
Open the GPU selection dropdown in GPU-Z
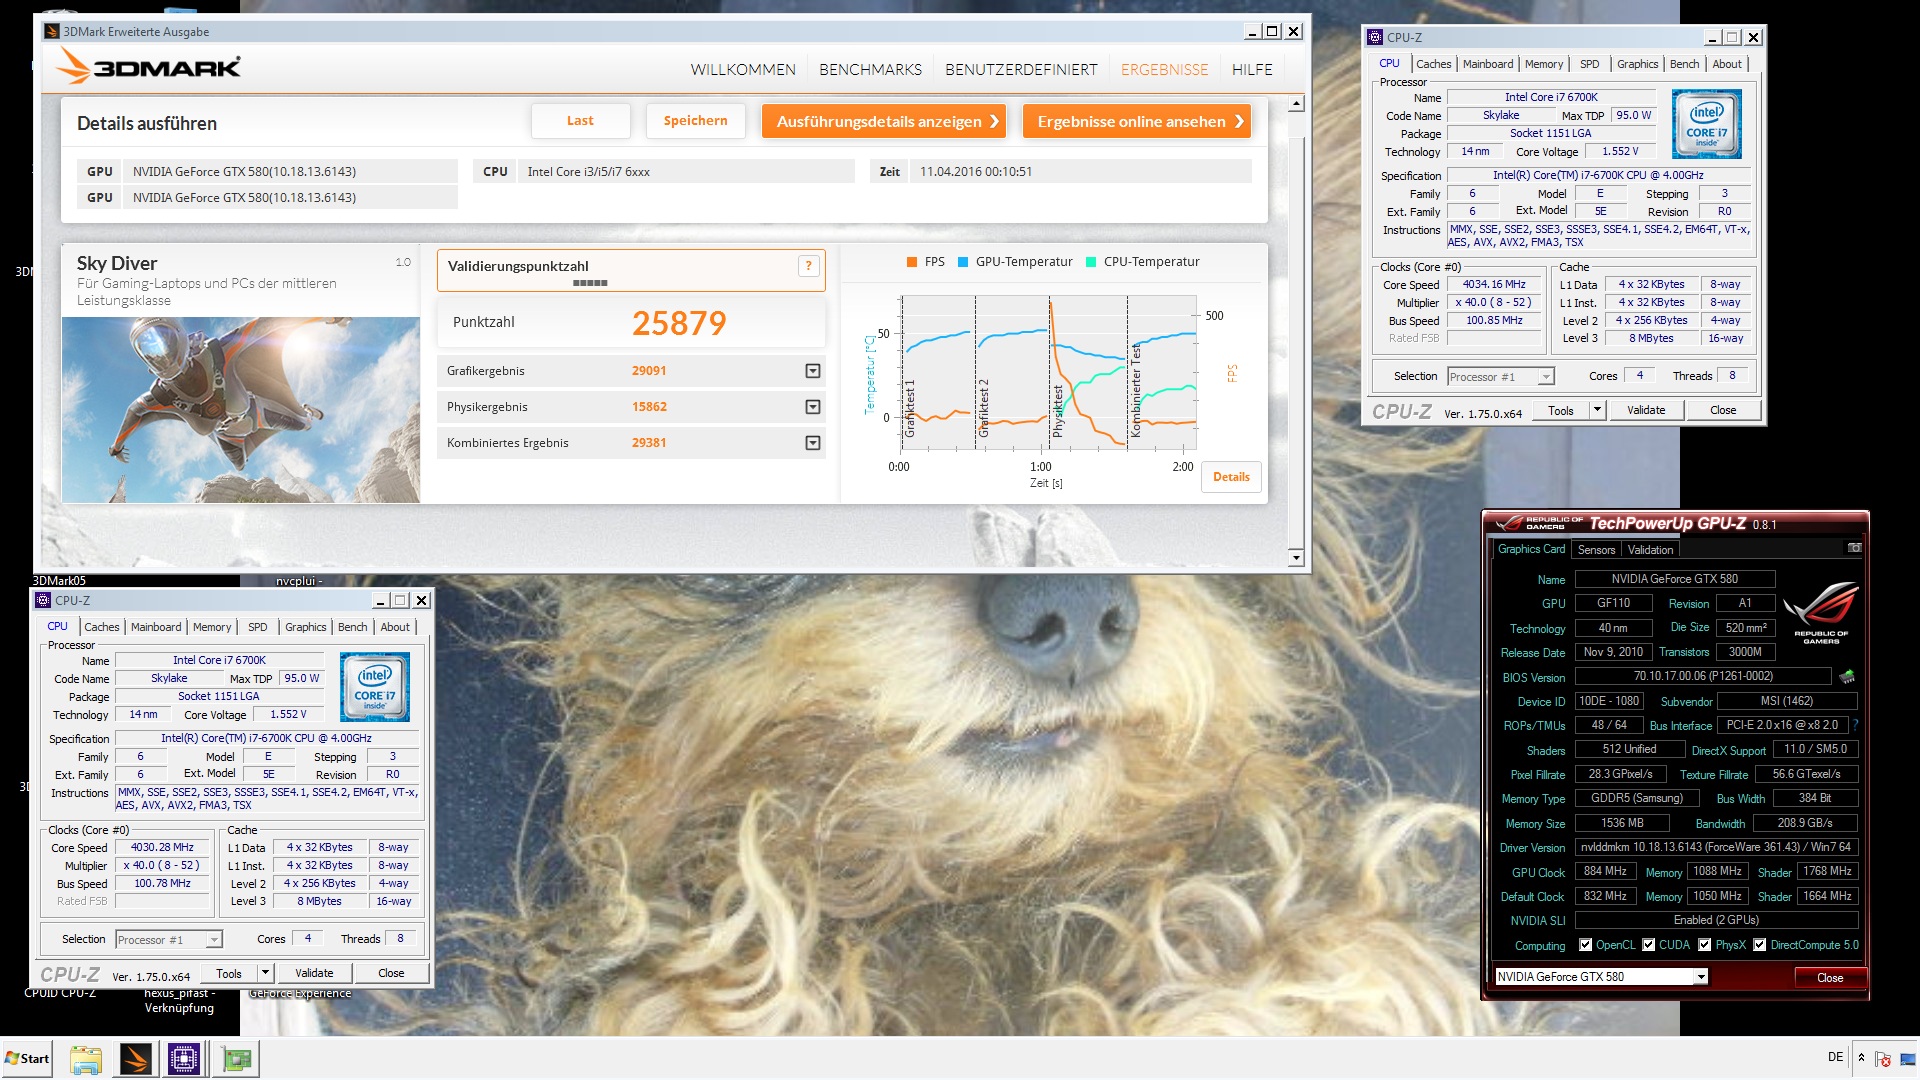(1701, 977)
